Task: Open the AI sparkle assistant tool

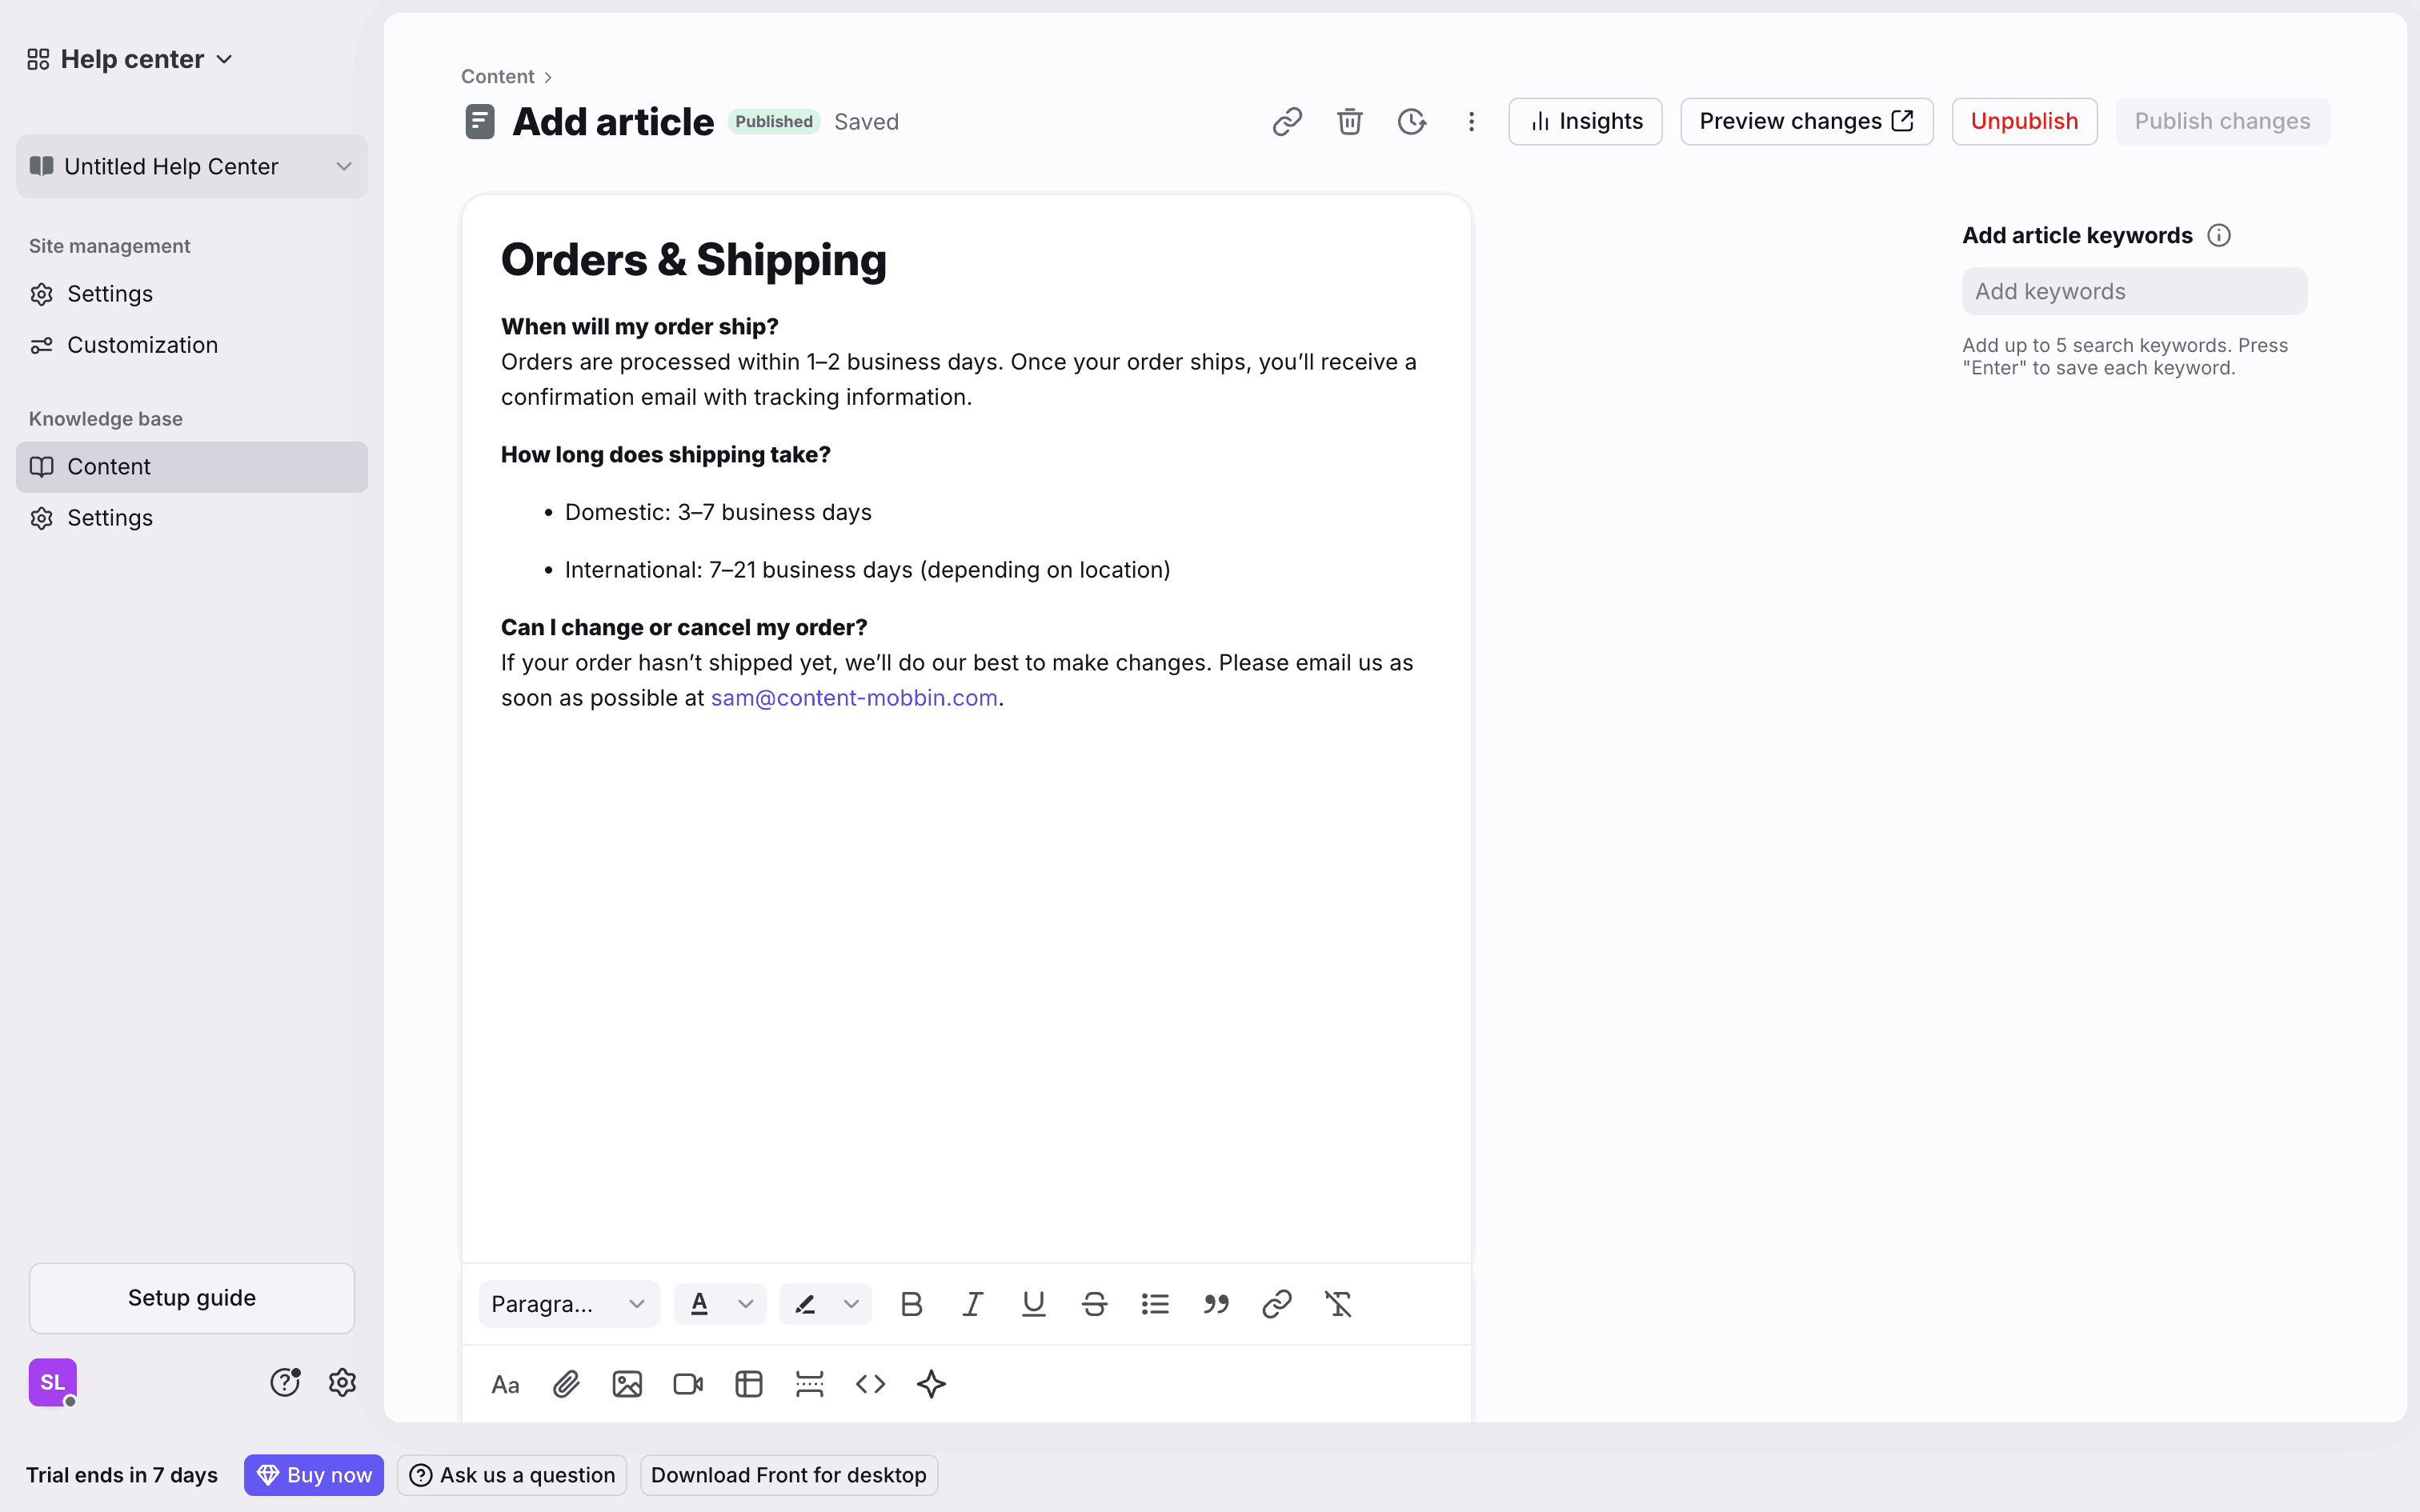Action: [x=931, y=1384]
